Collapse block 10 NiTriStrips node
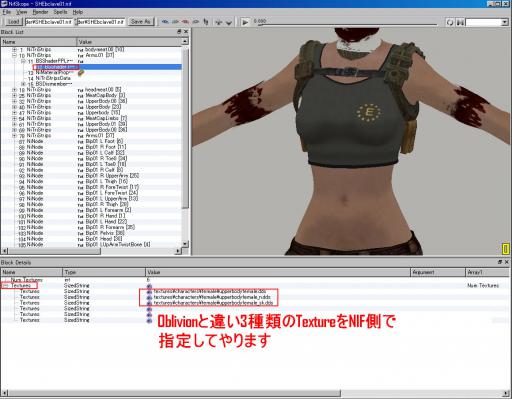Viewport: 512px width, 399px height. (14, 55)
